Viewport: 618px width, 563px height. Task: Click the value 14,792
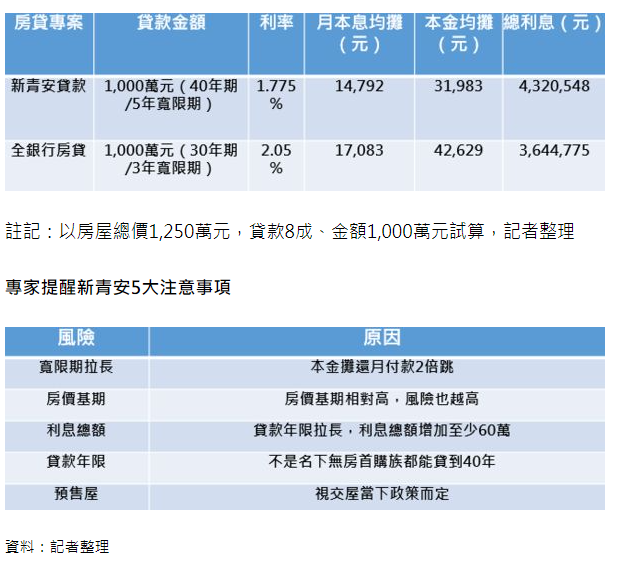[x=359, y=86]
